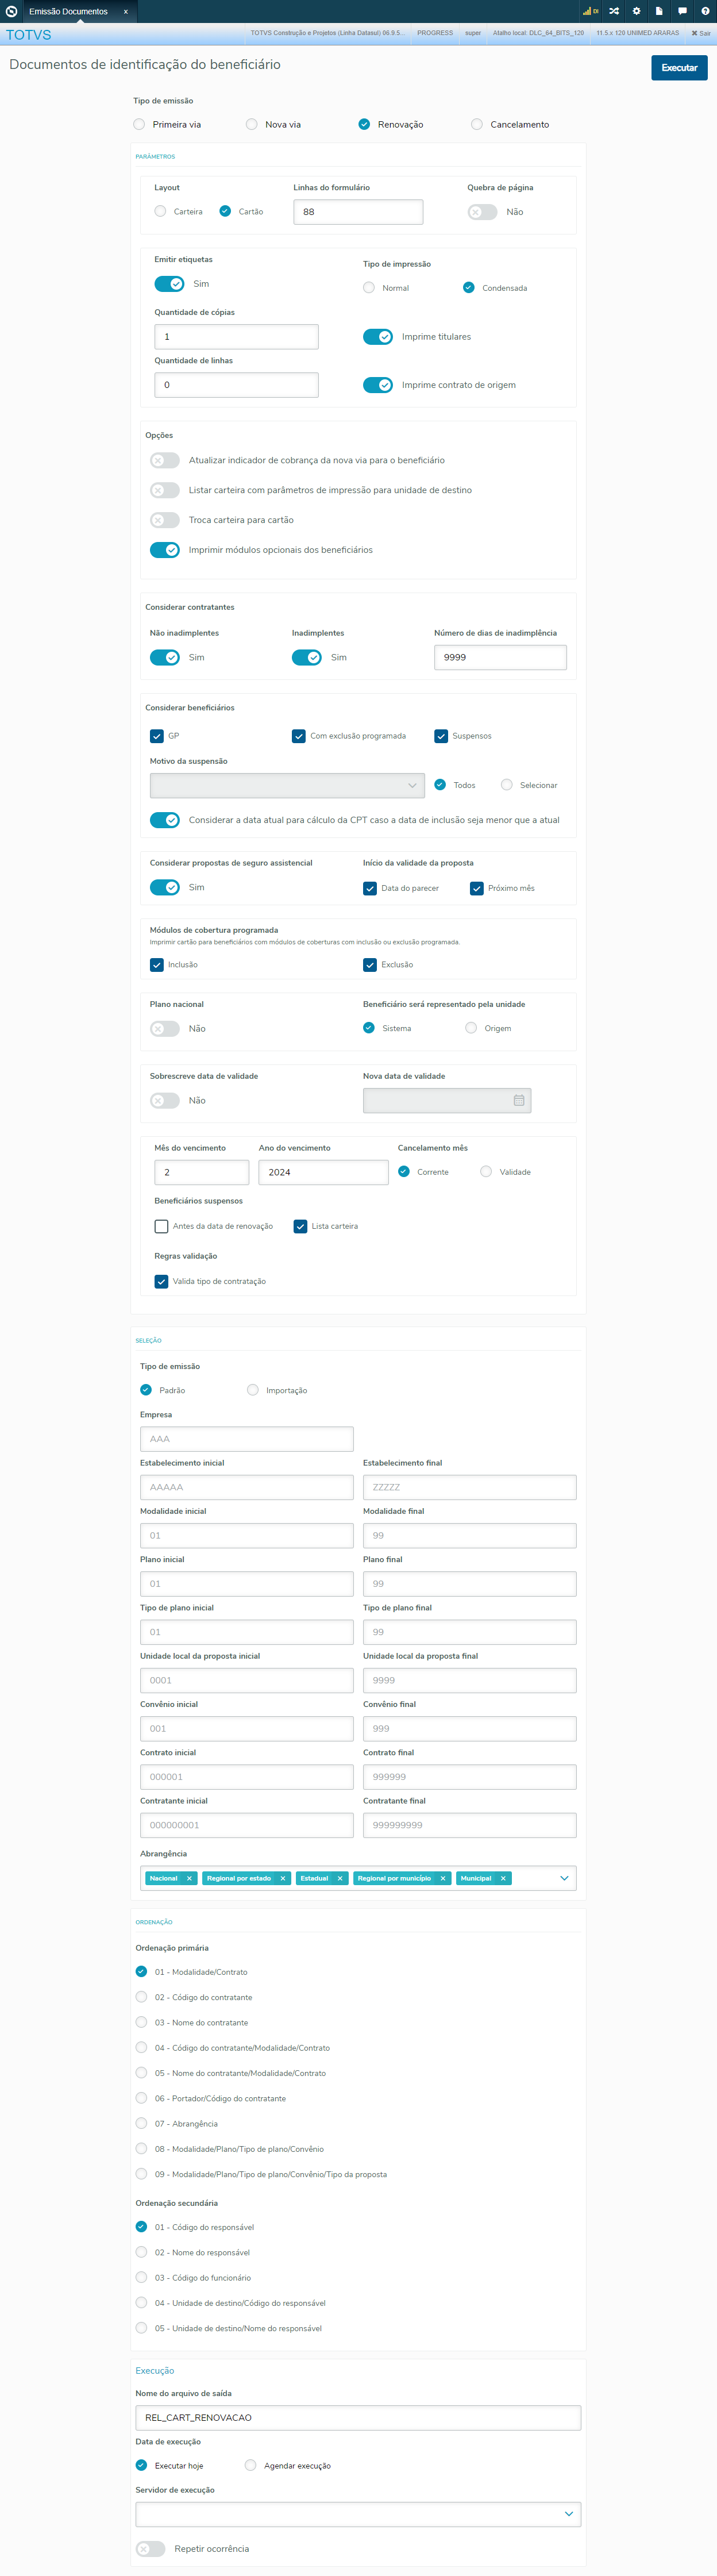Remove the Estadual tag from Abrangência
Image resolution: width=717 pixels, height=2576 pixels.
(340, 1878)
